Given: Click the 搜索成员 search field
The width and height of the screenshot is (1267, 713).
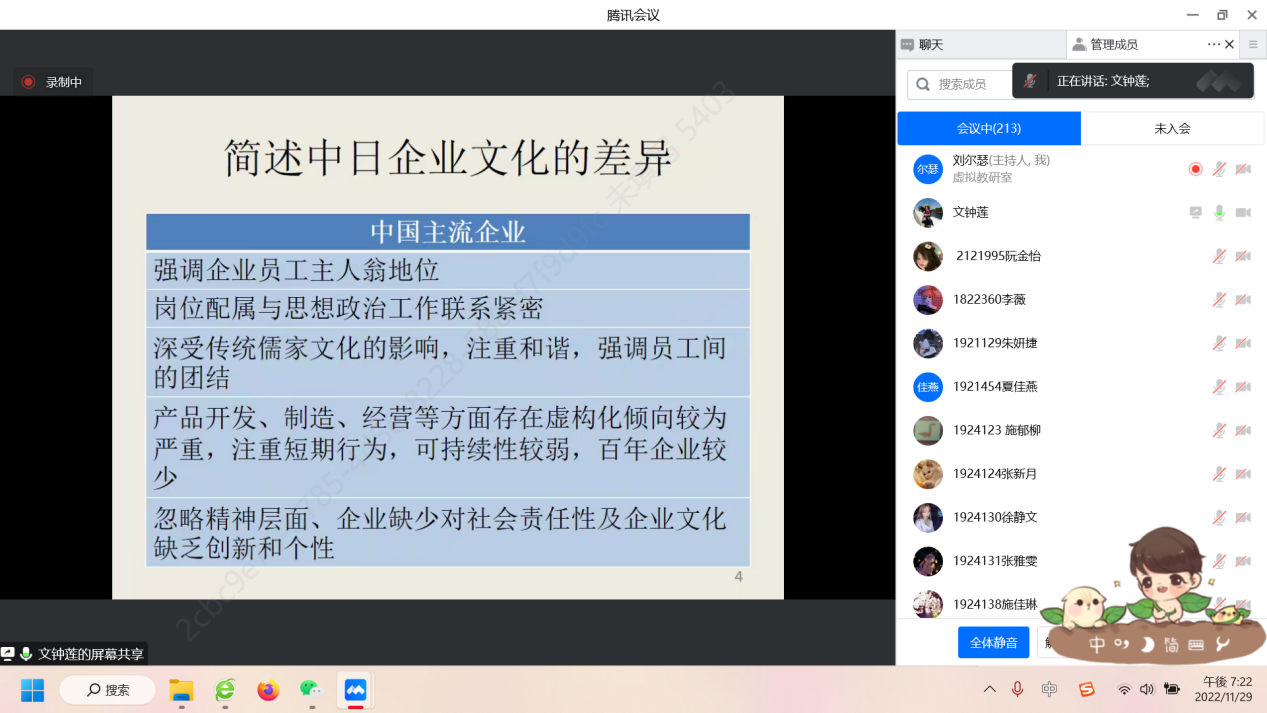Looking at the screenshot, I should click(x=965, y=84).
